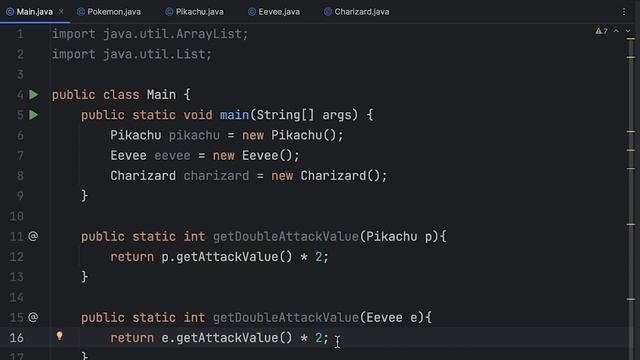Click 'main' method name on line 5
Screen dimensions: 640x360
234,115
